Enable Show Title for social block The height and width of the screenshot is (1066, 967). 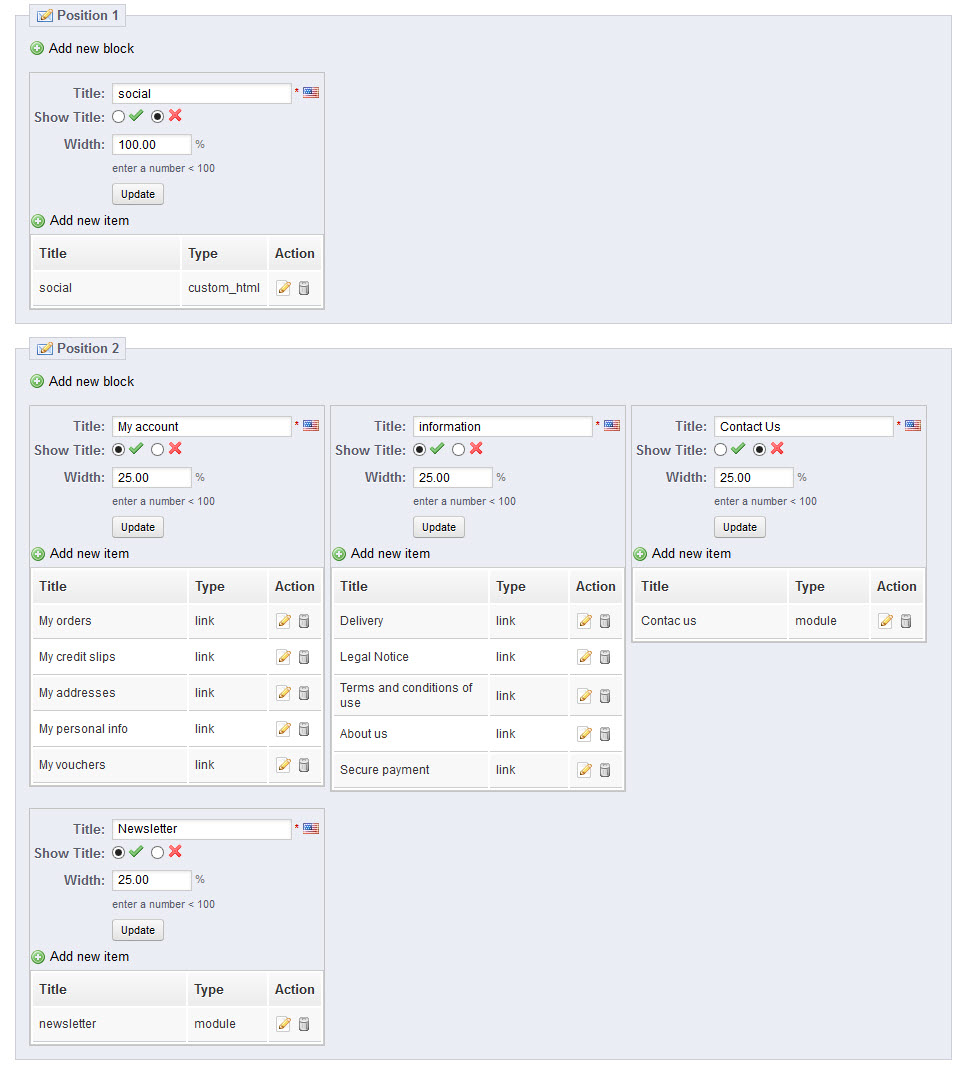(119, 117)
